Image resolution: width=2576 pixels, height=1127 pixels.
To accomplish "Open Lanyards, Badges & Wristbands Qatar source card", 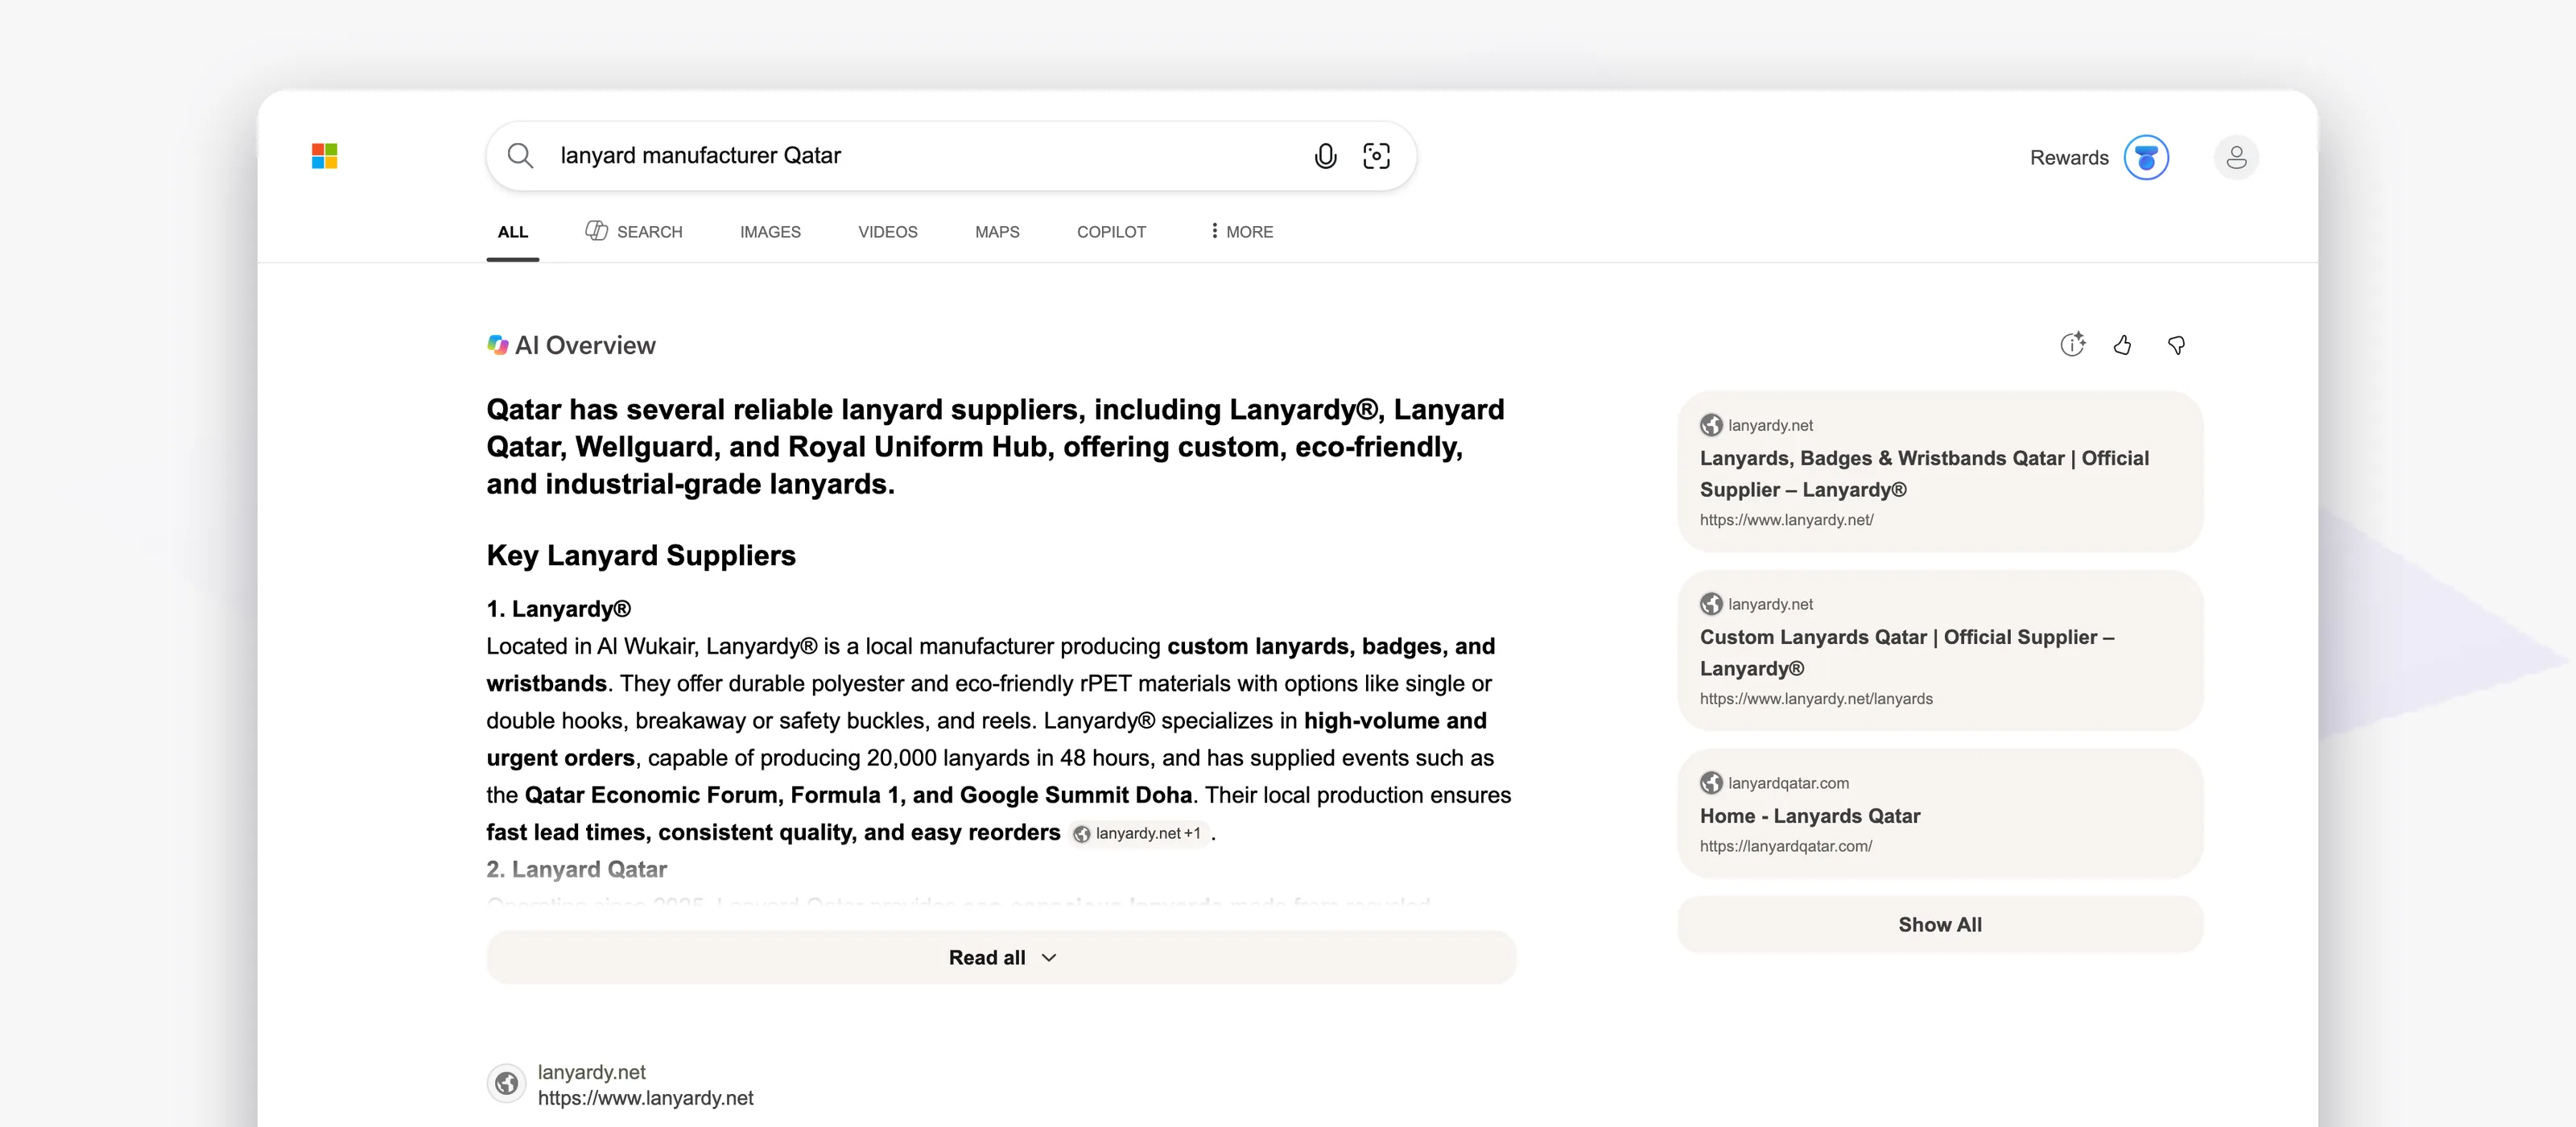I will (1940, 471).
